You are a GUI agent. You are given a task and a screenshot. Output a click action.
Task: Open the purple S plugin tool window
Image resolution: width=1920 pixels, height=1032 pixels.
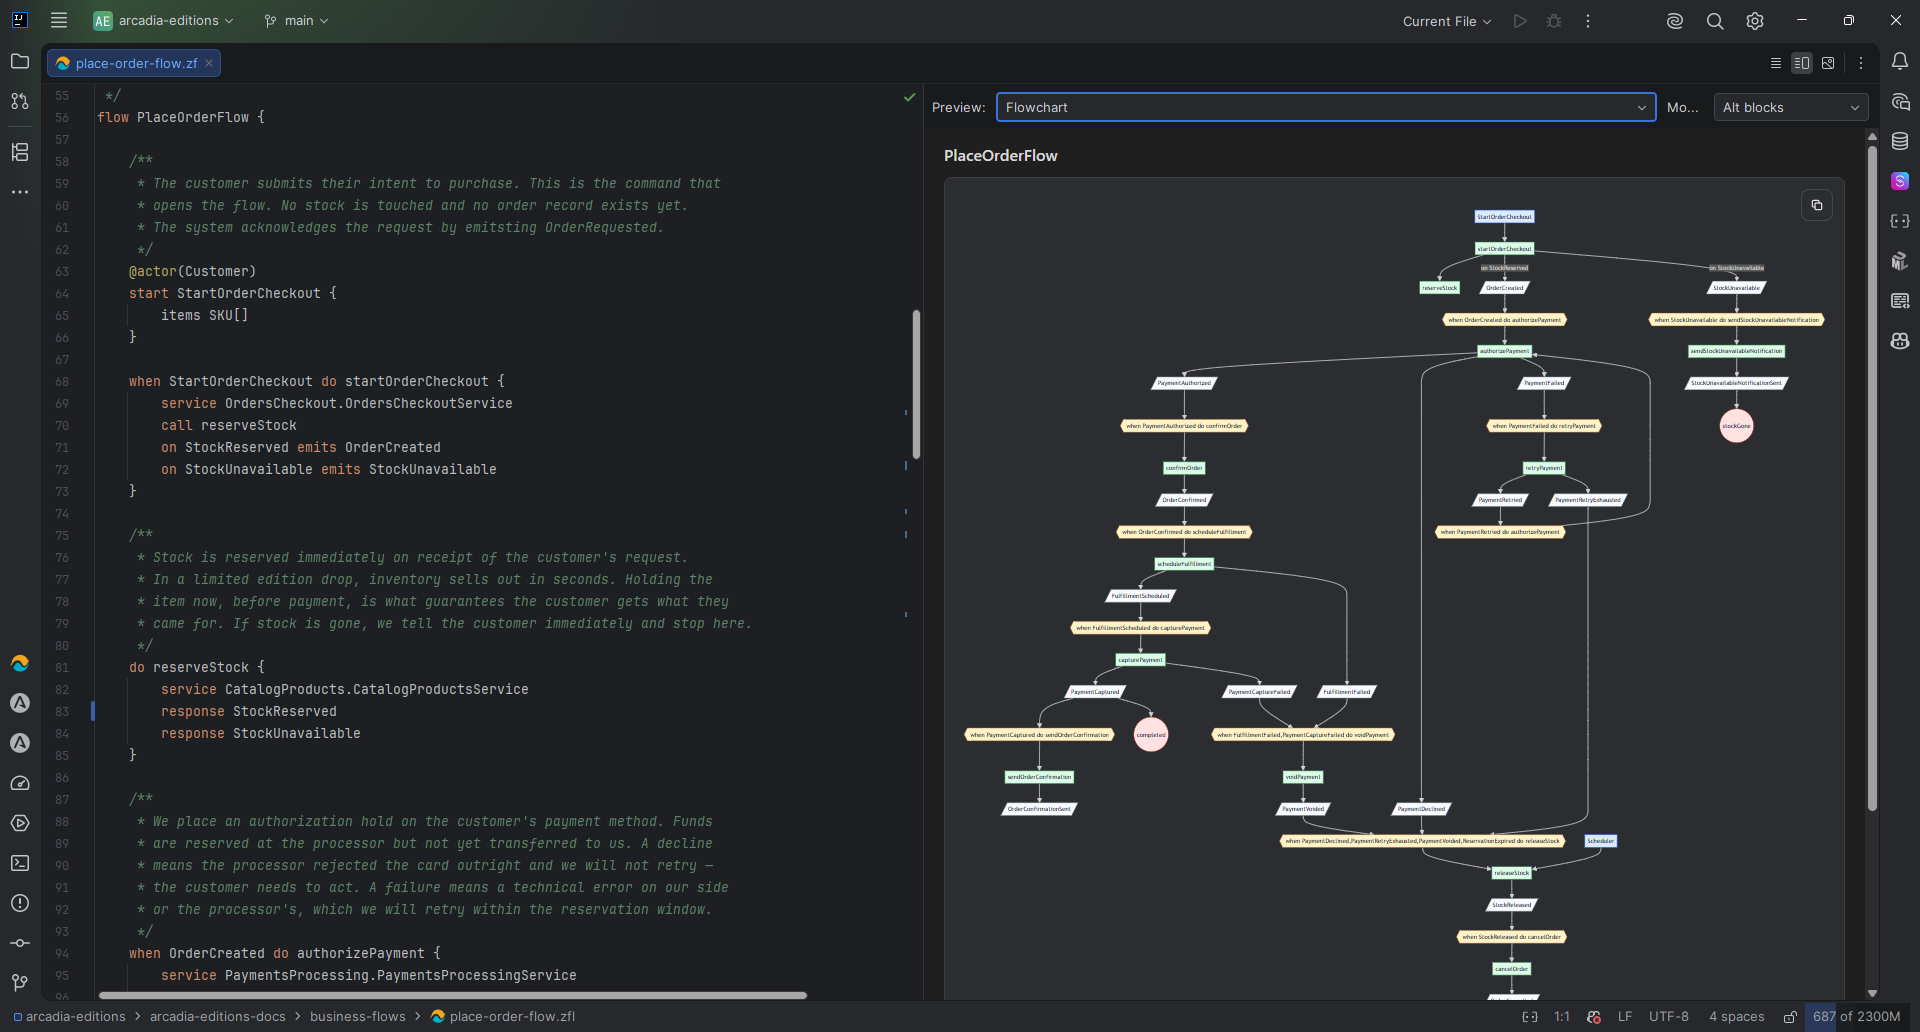point(1900,181)
